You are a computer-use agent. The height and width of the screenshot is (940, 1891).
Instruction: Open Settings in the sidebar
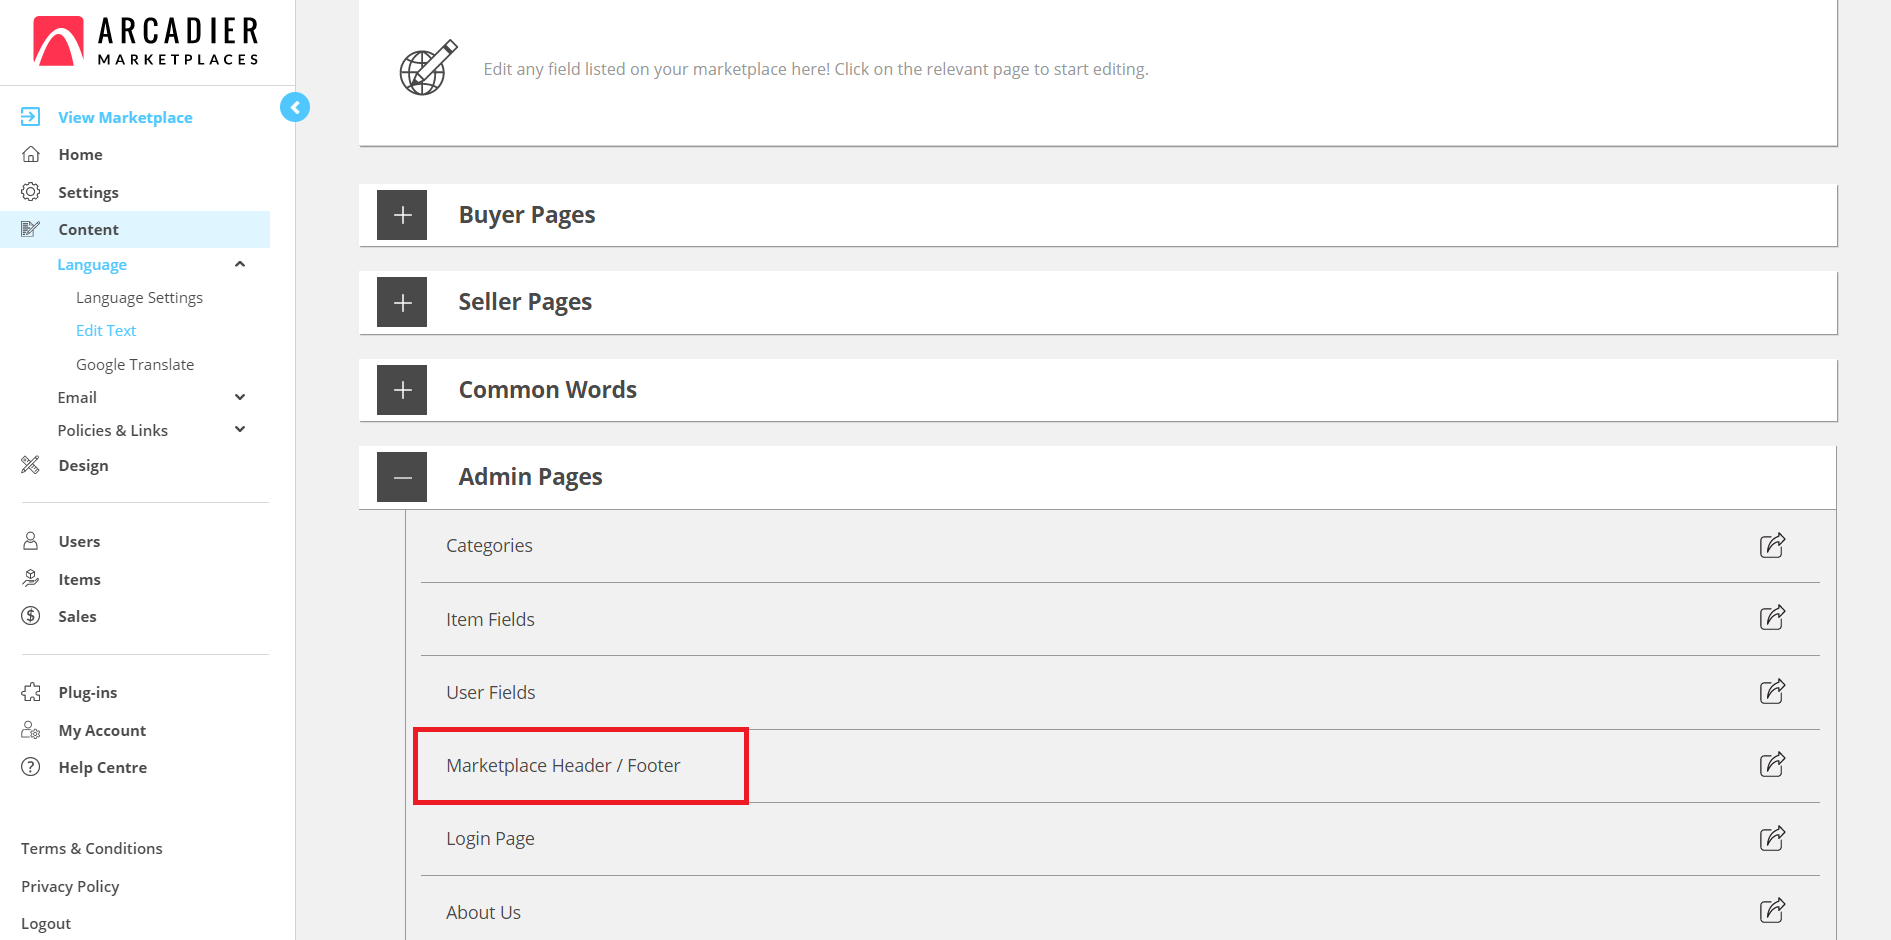(x=88, y=192)
